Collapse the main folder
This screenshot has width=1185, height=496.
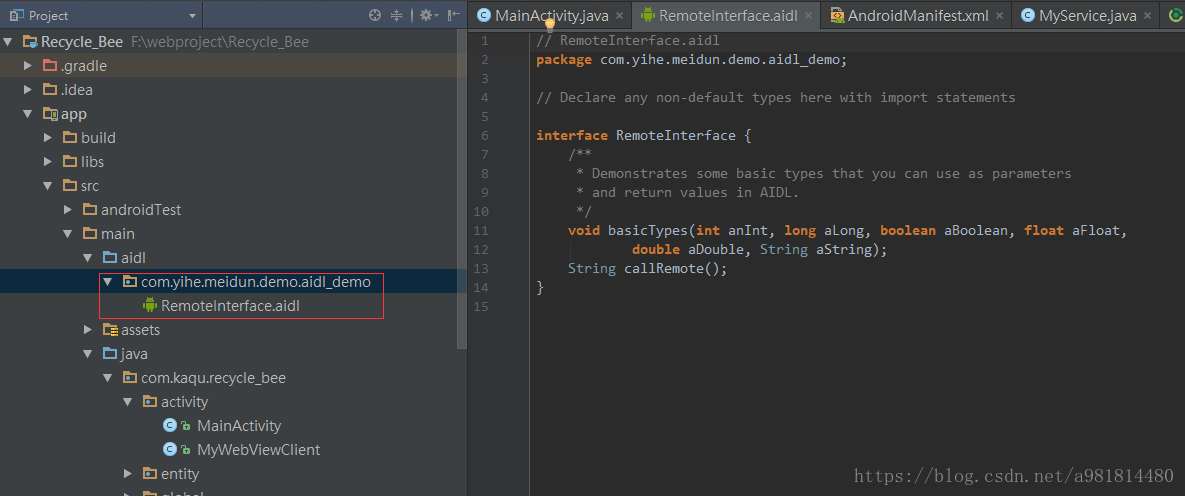[x=68, y=234]
